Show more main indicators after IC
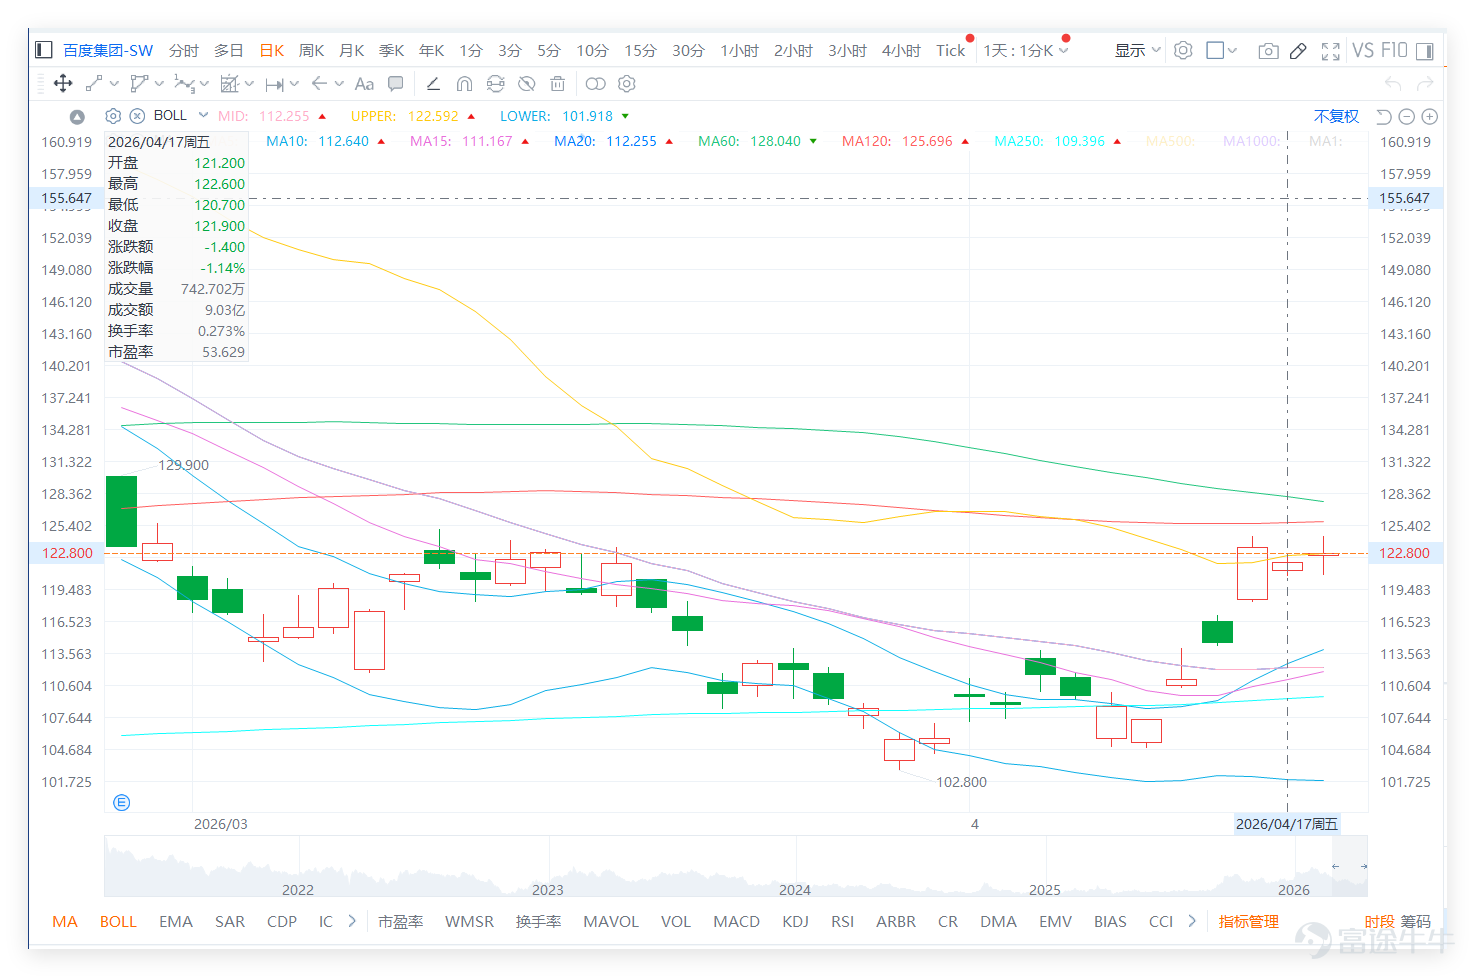This screenshot has height=977, width=1475. click(x=352, y=921)
